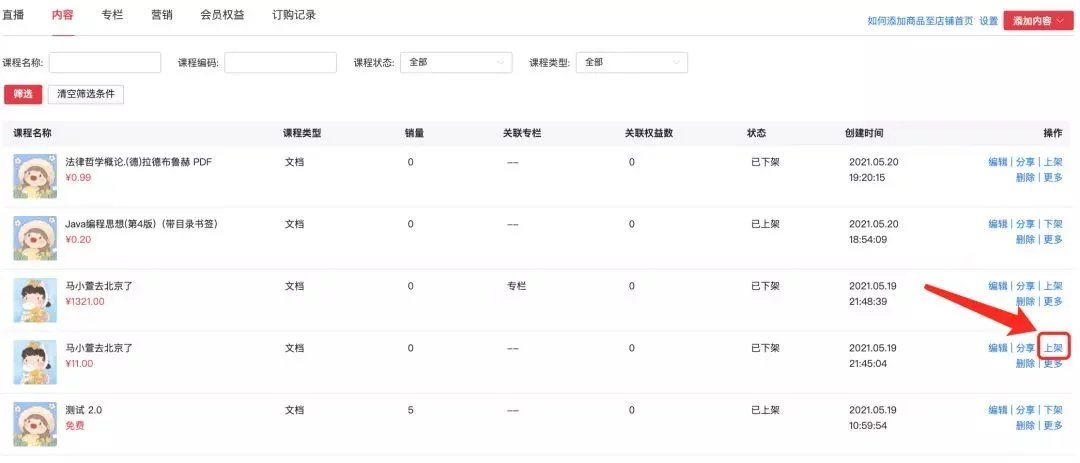
Task: Click the 设置 link at top right
Action: [988, 21]
